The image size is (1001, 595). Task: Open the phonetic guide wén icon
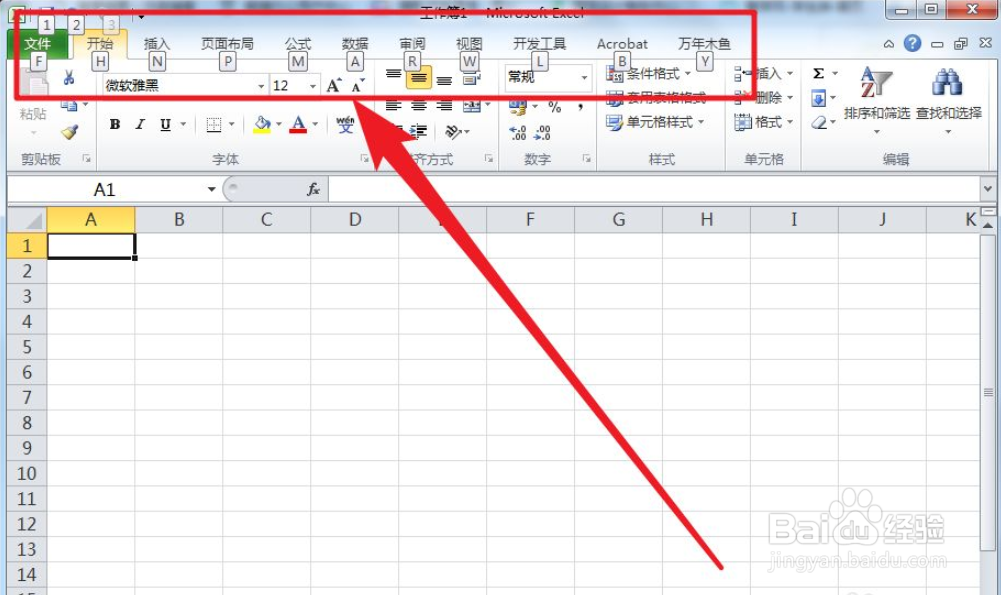coord(345,124)
